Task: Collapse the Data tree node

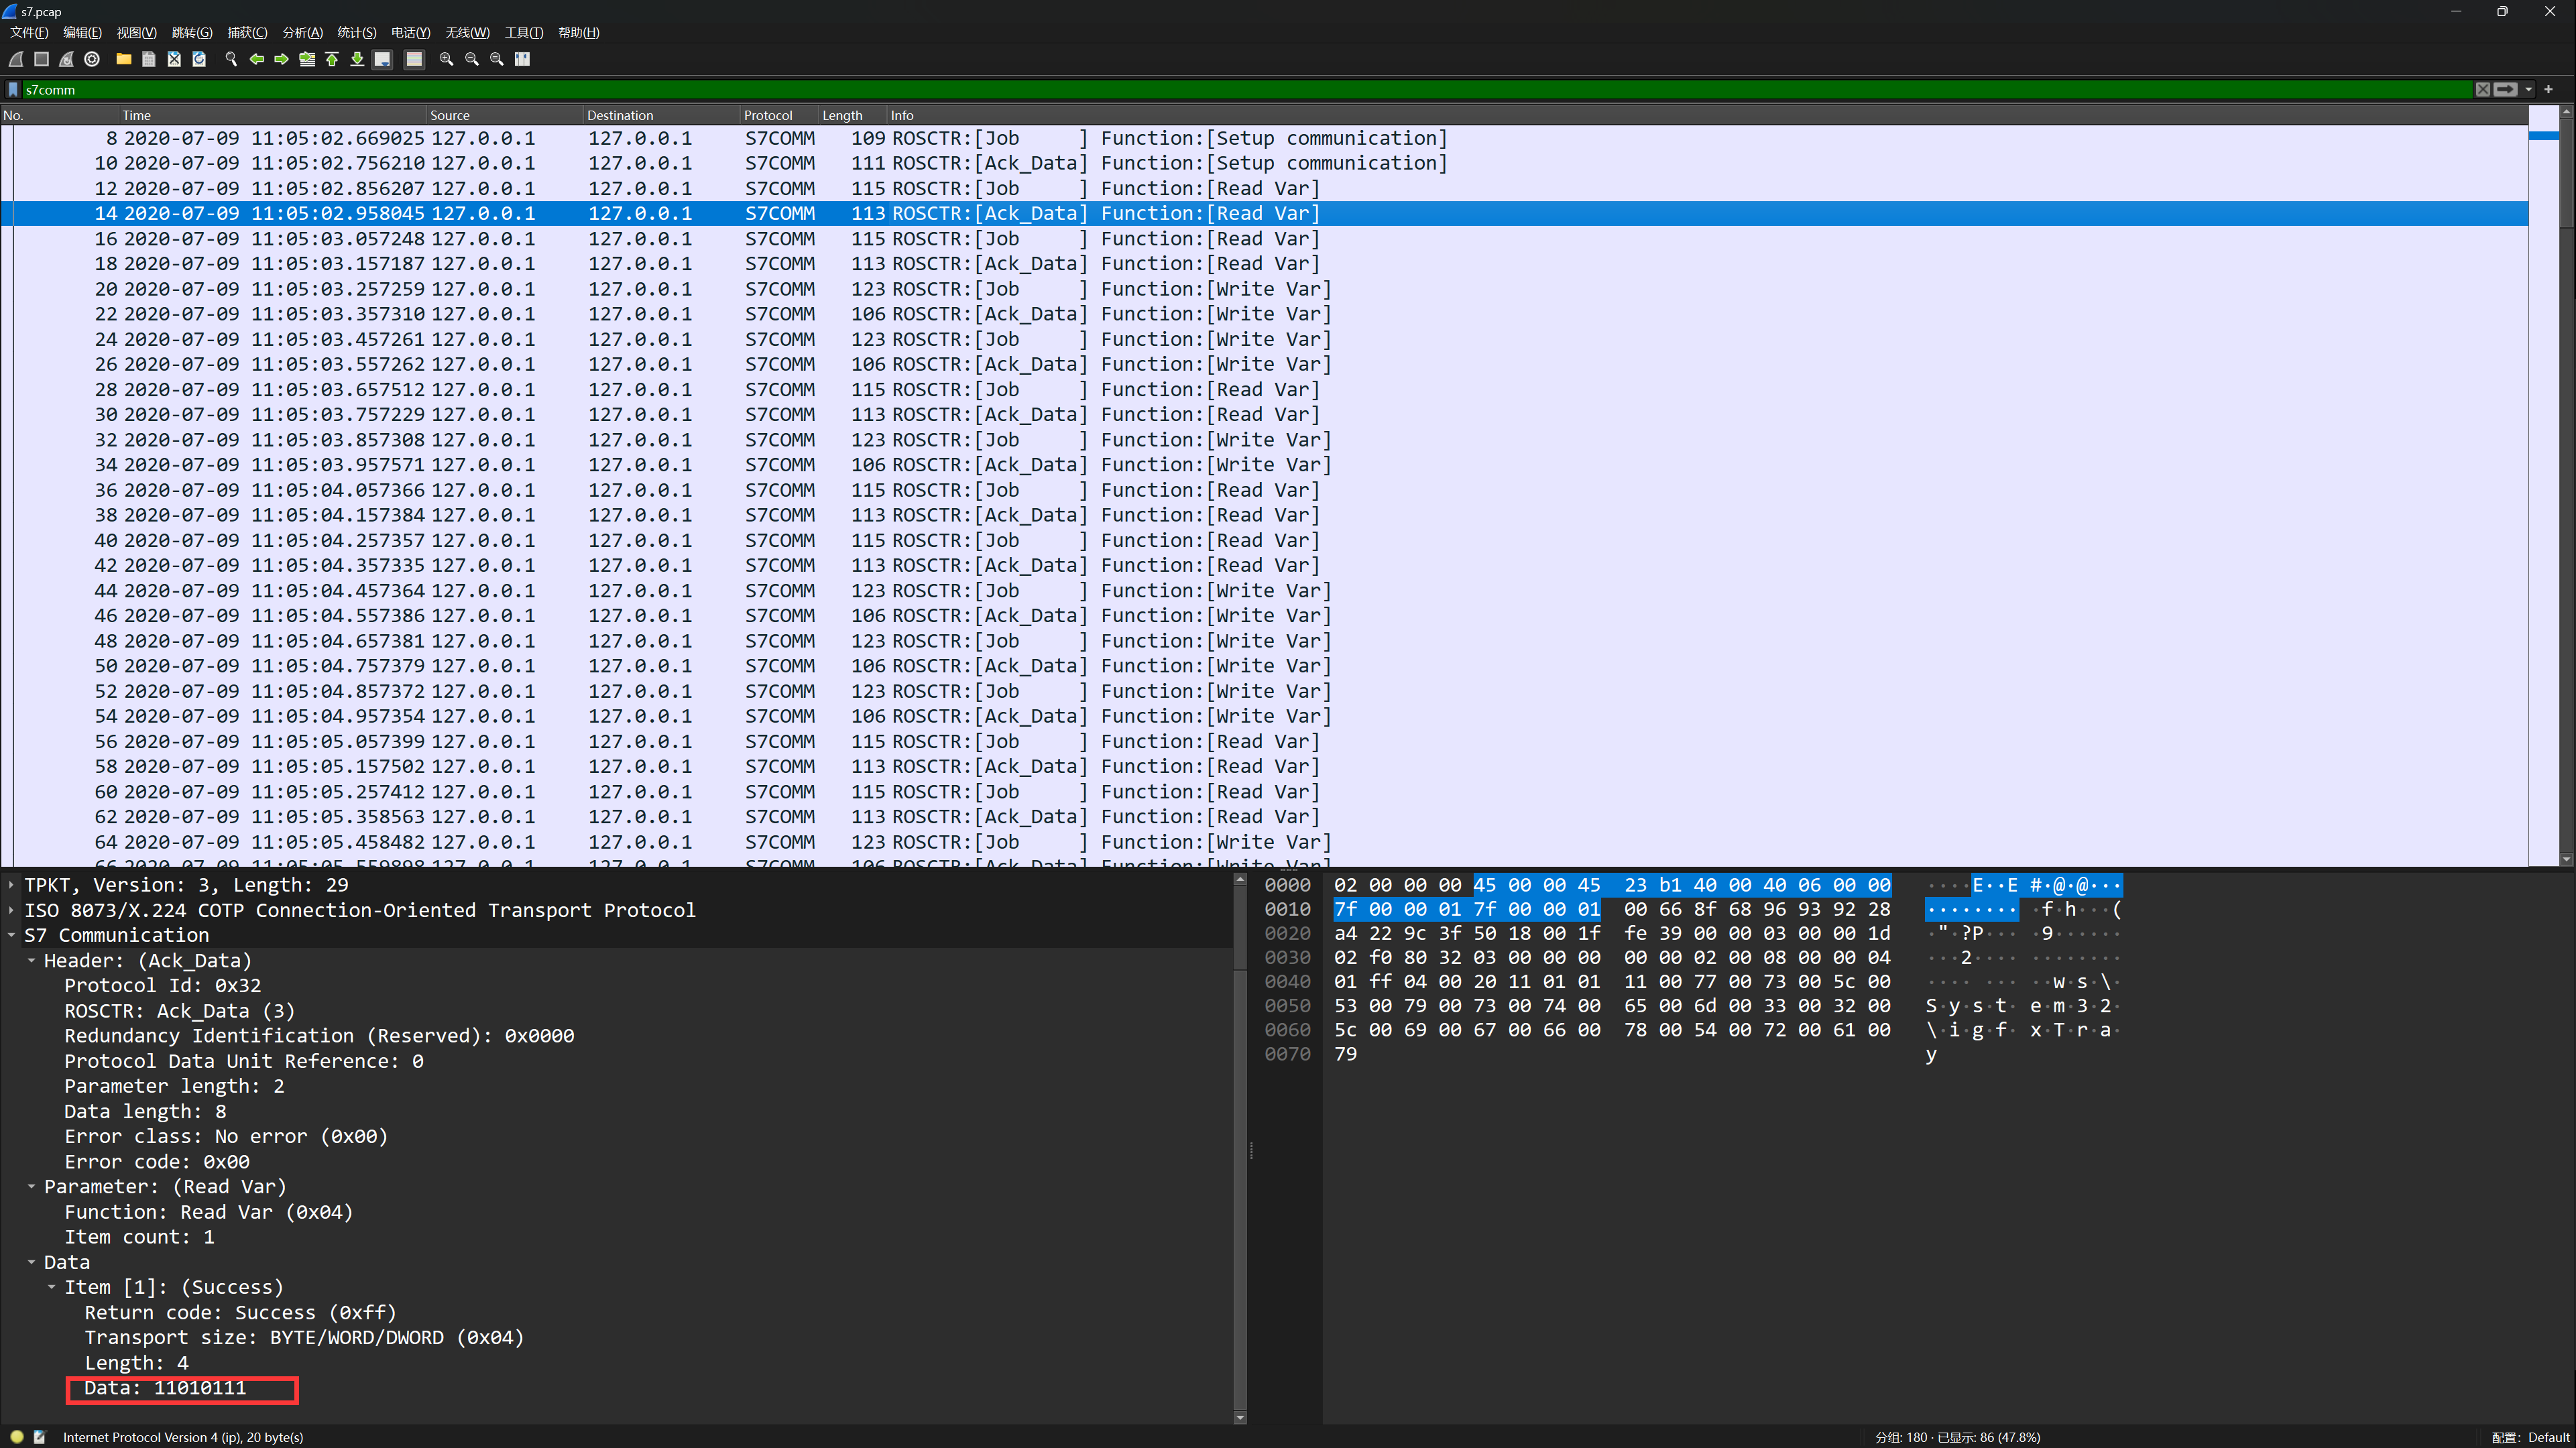Action: click(x=31, y=1262)
